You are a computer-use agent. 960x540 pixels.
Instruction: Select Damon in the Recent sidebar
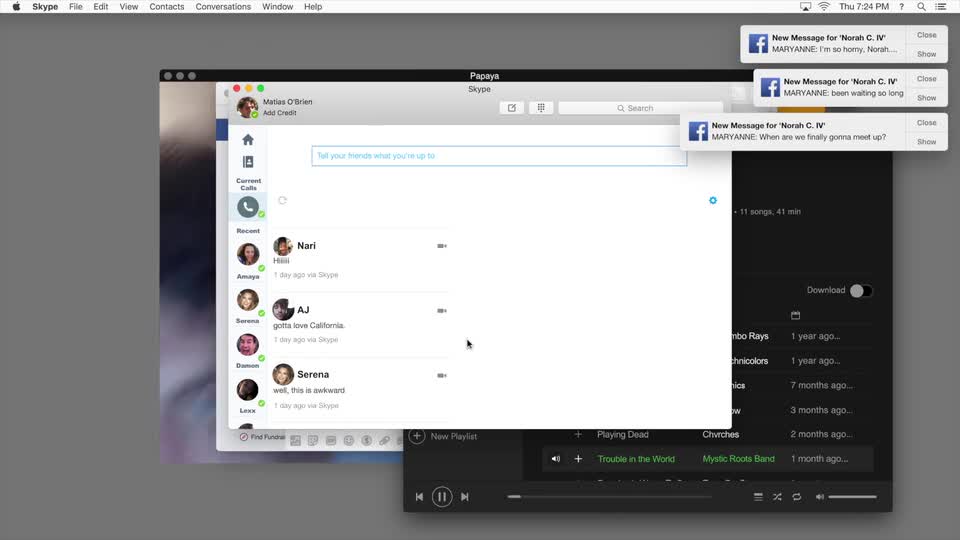point(248,345)
